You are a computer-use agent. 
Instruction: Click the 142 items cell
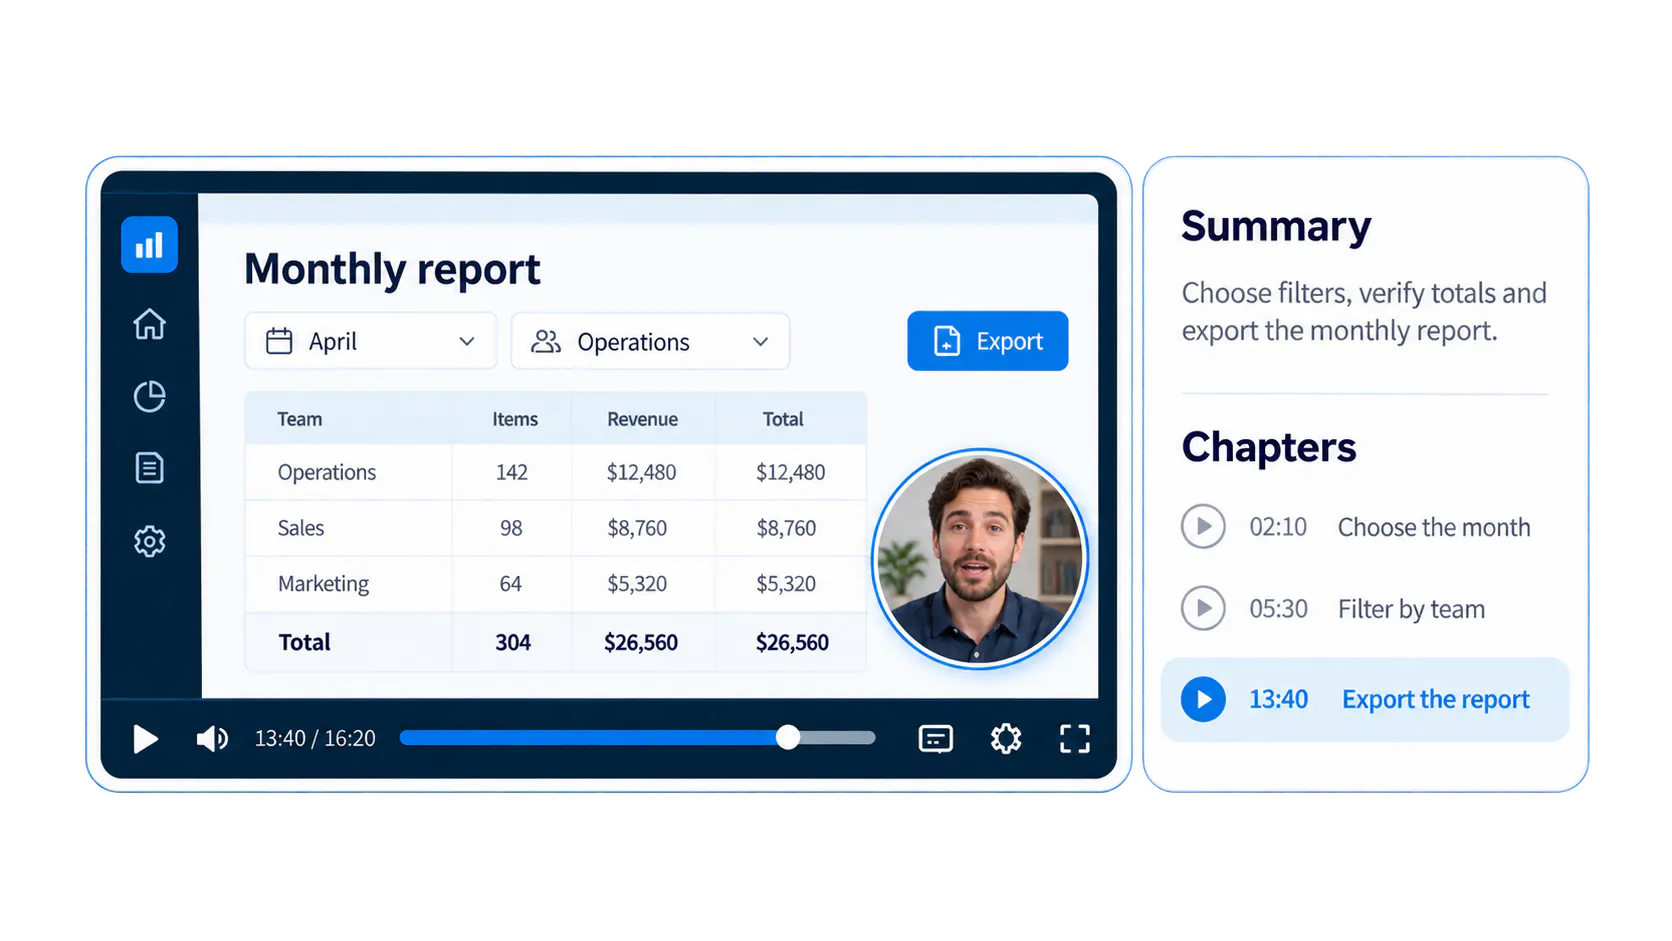(512, 472)
